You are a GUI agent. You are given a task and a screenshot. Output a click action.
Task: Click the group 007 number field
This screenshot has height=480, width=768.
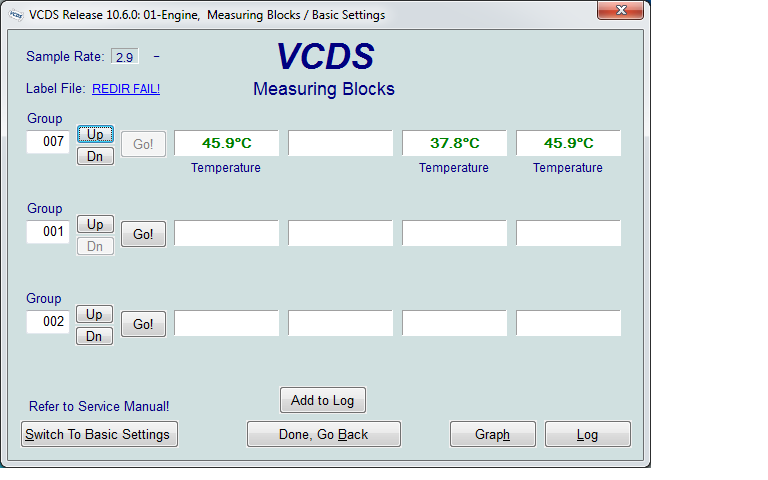[48, 142]
